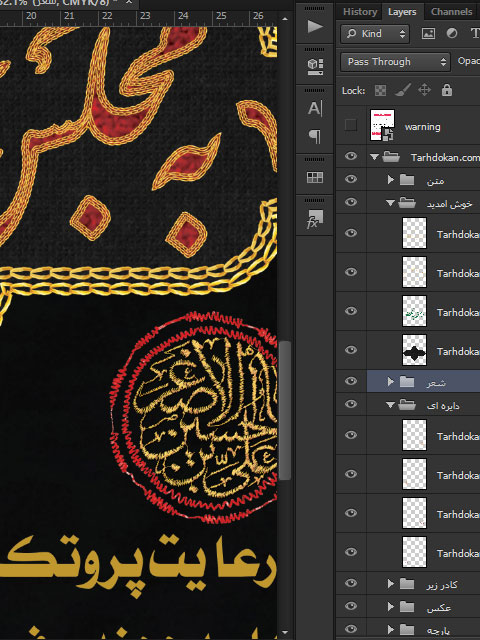Collapse the دایره ای group

(x=391, y=405)
